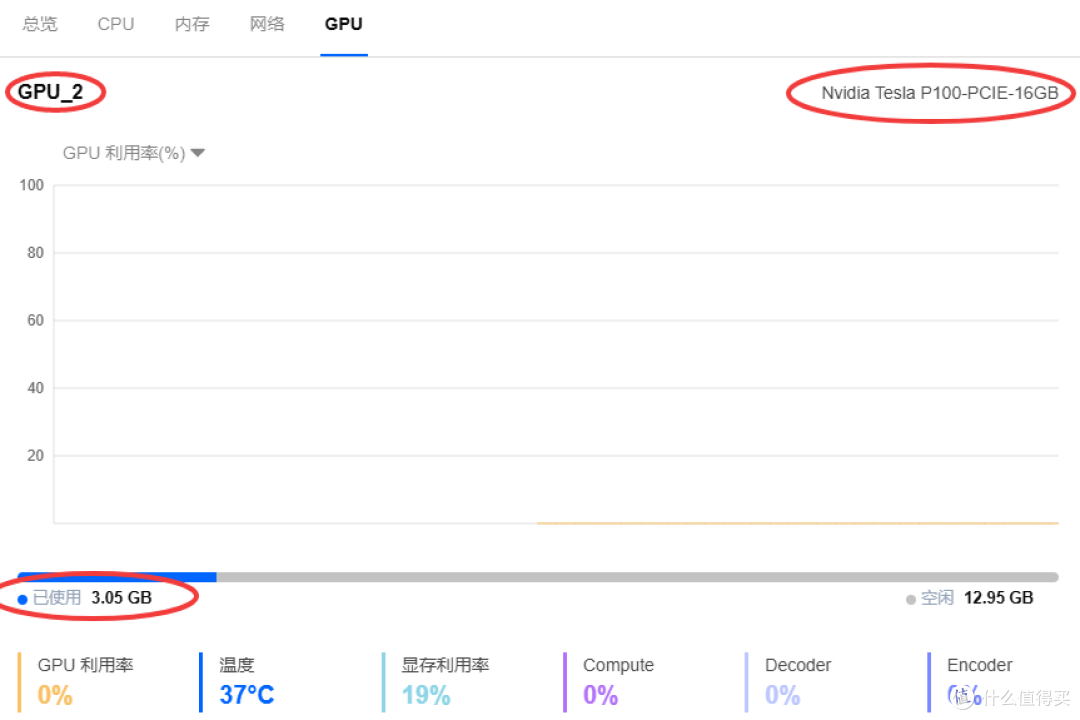
Task: Click the GPU 利用率 0% stat
Action: (x=76, y=681)
